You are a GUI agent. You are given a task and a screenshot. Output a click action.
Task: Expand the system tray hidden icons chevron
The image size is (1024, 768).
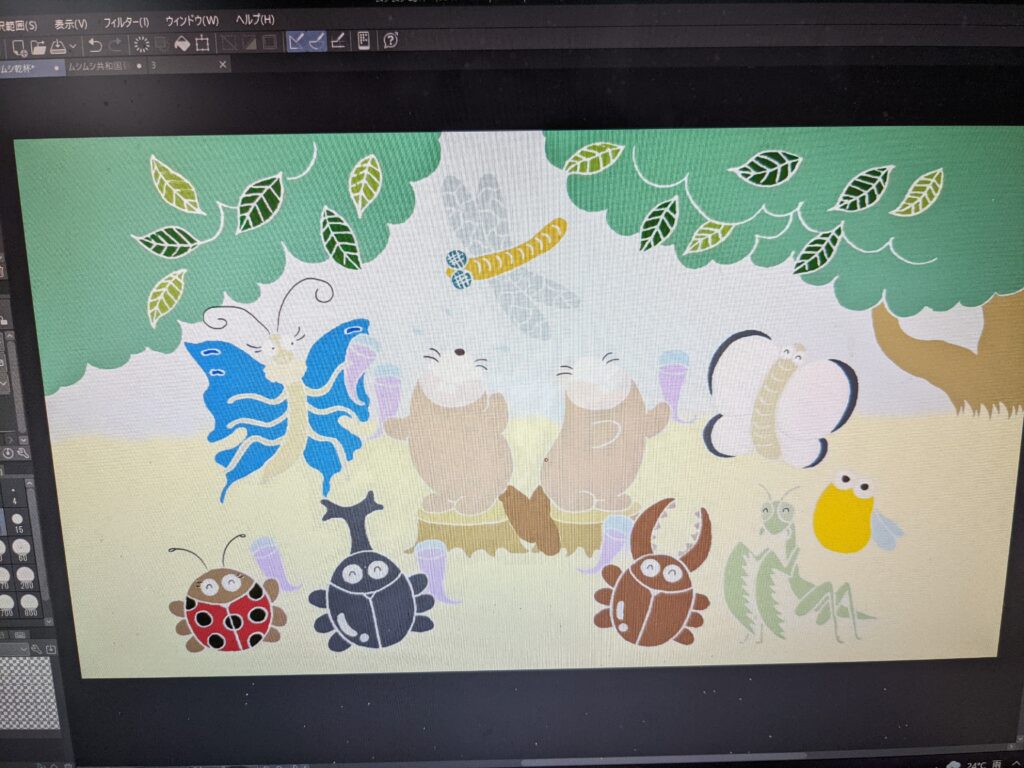click(1017, 764)
